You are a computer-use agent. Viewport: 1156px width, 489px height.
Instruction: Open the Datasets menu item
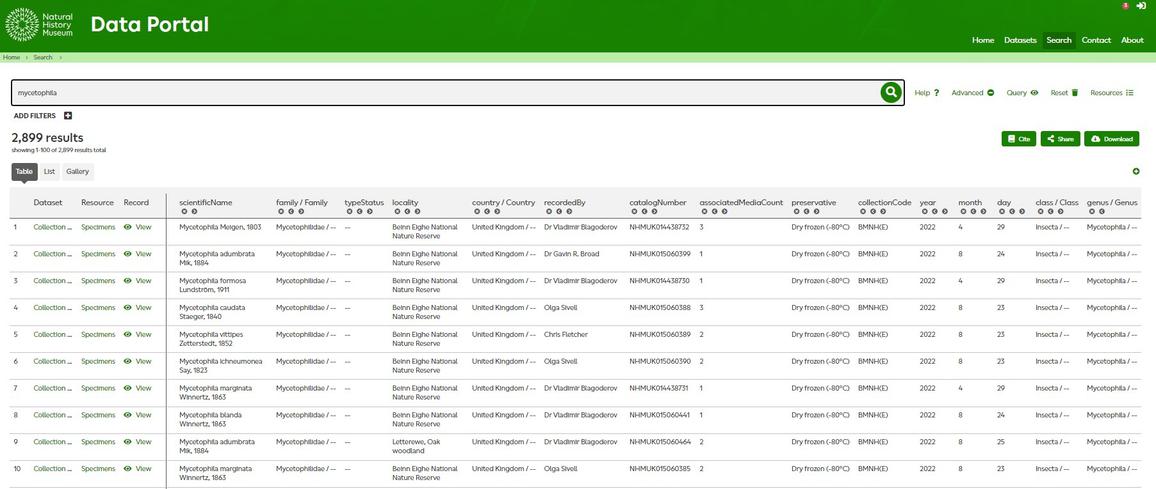pyautogui.click(x=1020, y=40)
